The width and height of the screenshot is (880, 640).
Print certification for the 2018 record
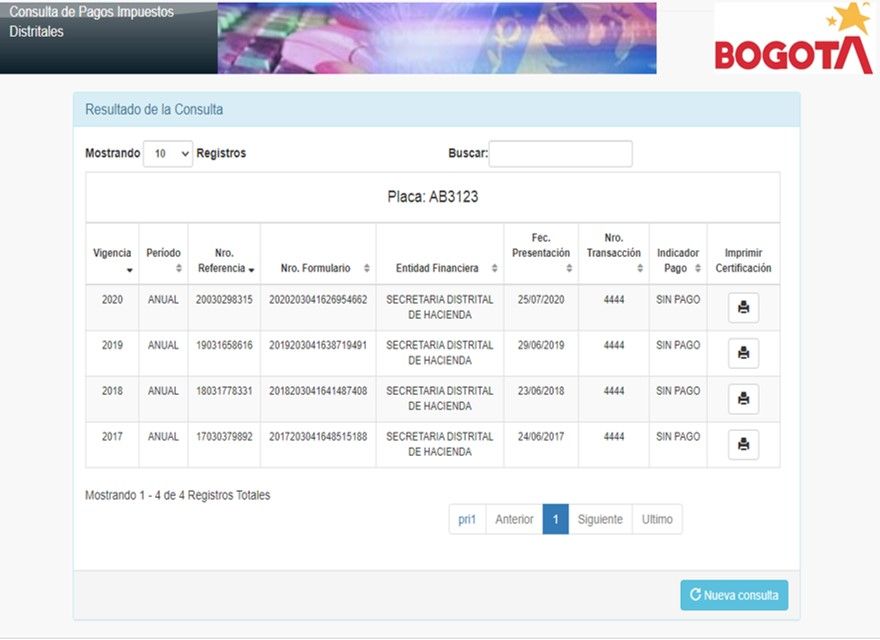tap(743, 399)
